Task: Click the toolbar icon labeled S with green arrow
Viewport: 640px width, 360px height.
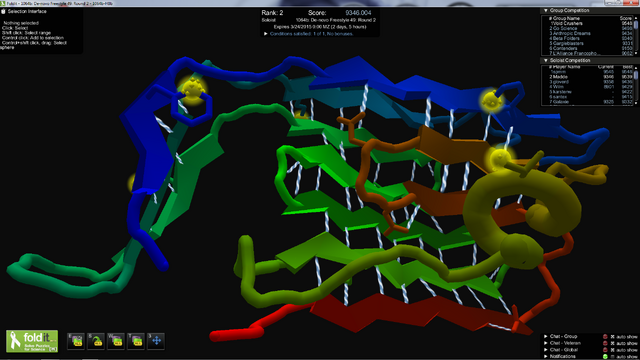Action: [x=96, y=341]
